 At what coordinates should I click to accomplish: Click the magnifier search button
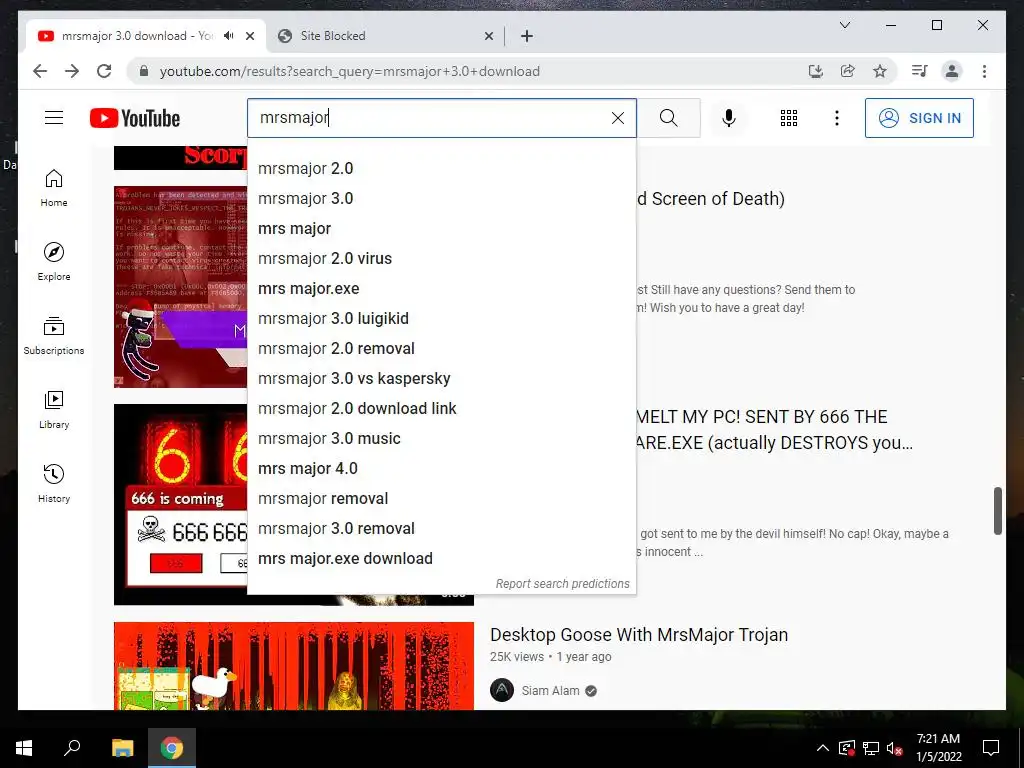click(x=668, y=118)
